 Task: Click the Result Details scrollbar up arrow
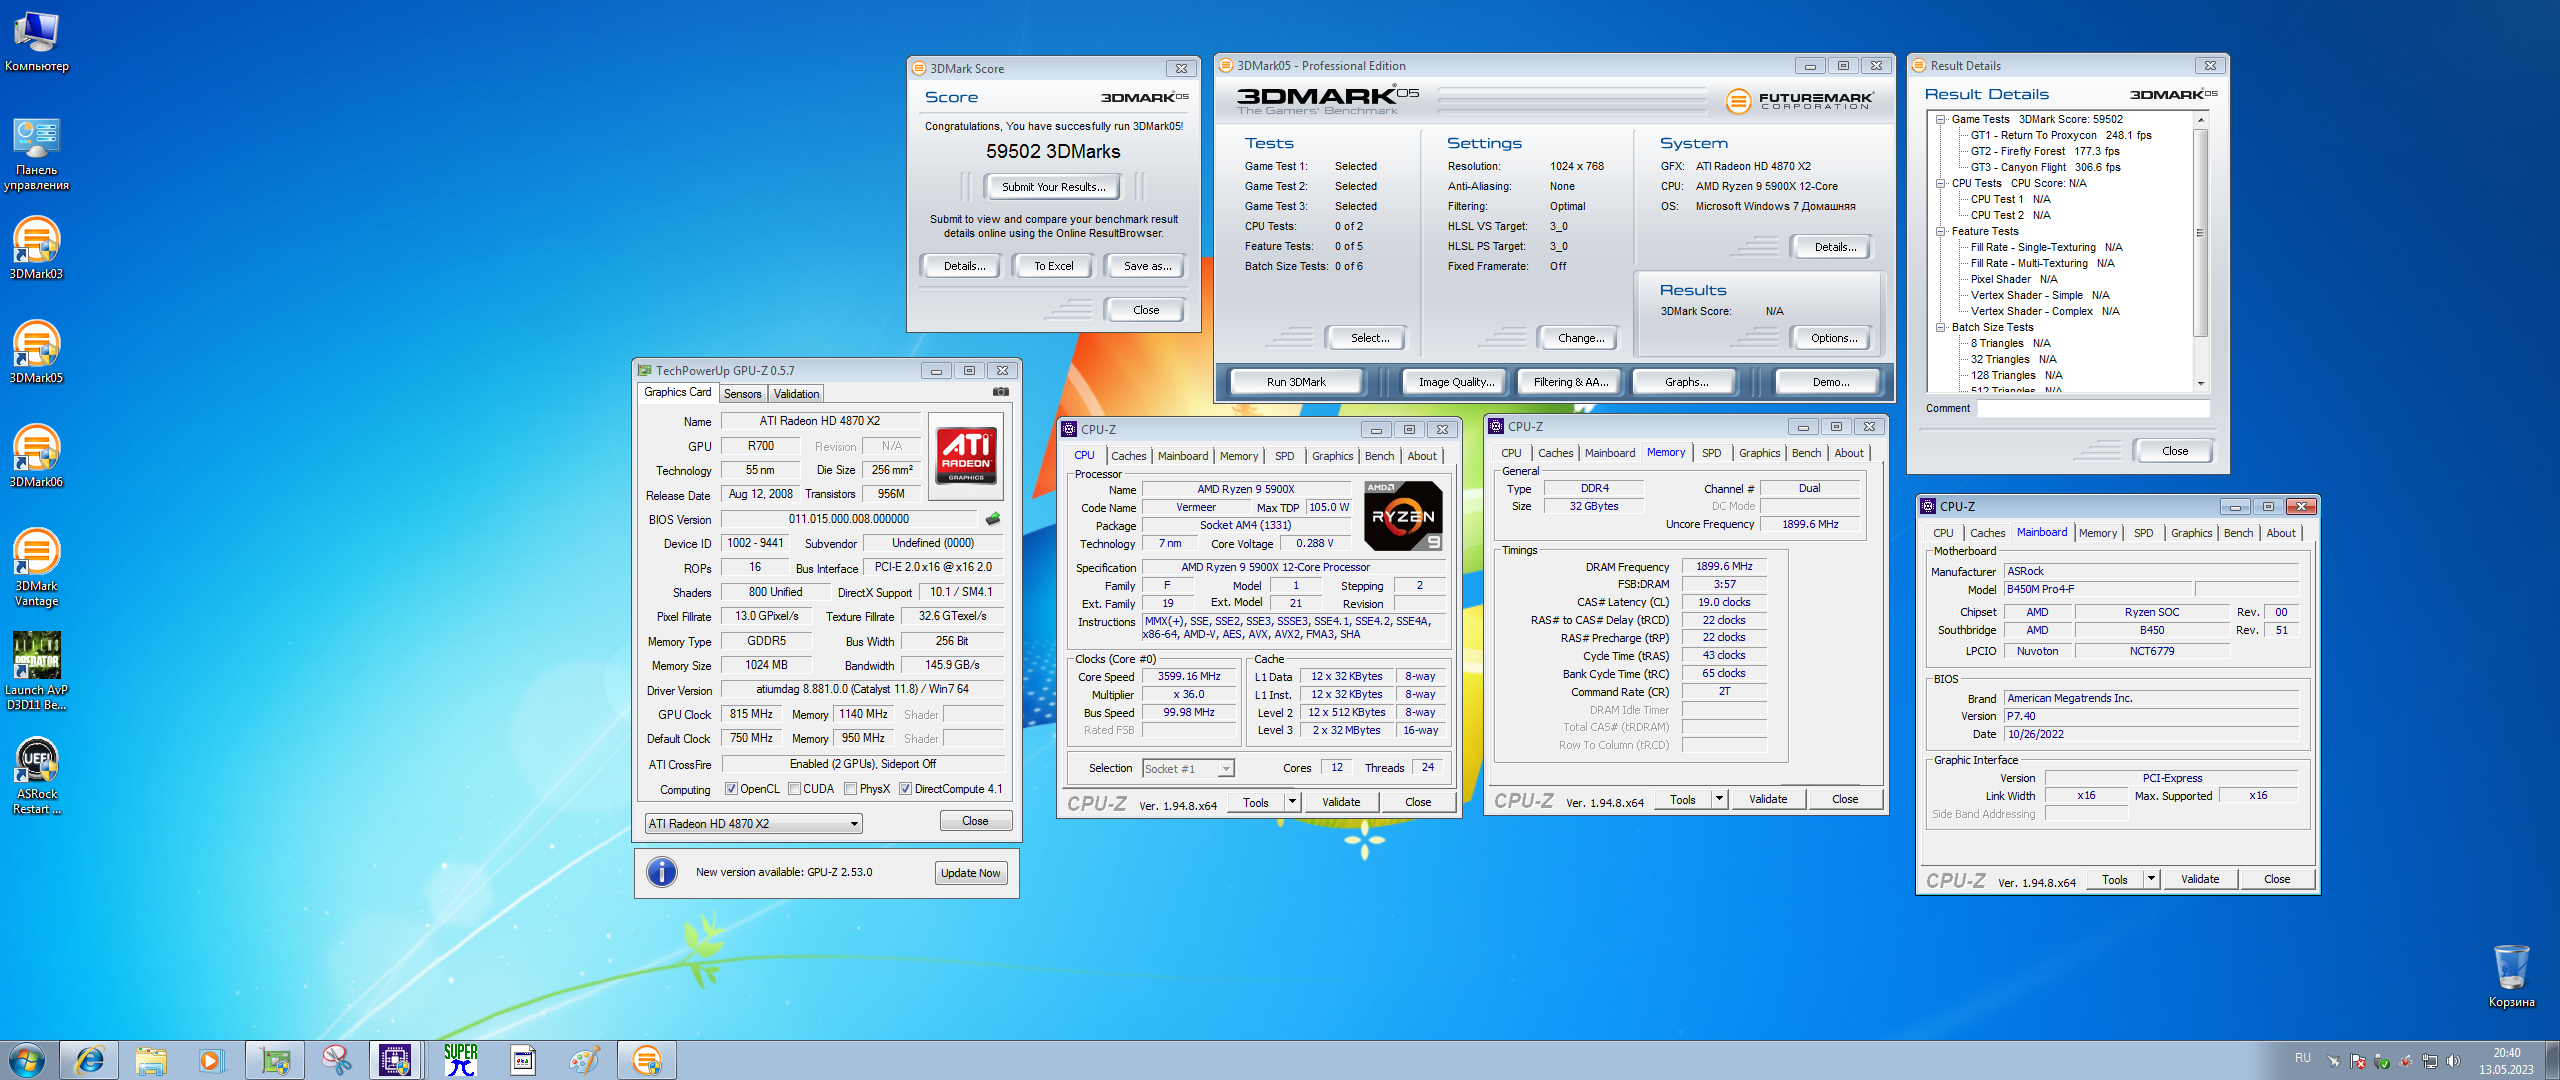pyautogui.click(x=2200, y=119)
